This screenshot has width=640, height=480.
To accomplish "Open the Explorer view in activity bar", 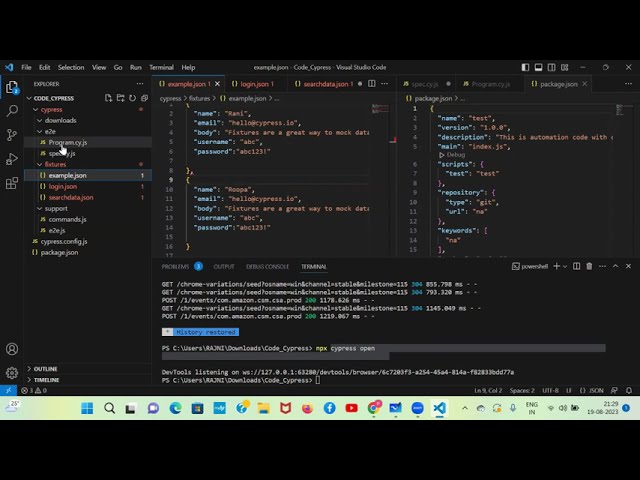I will point(12,87).
